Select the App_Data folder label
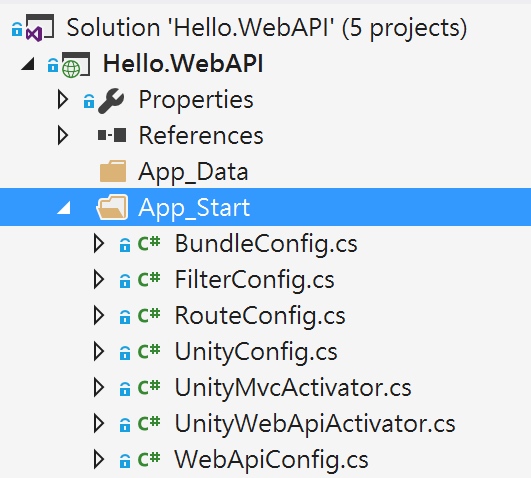 193,172
